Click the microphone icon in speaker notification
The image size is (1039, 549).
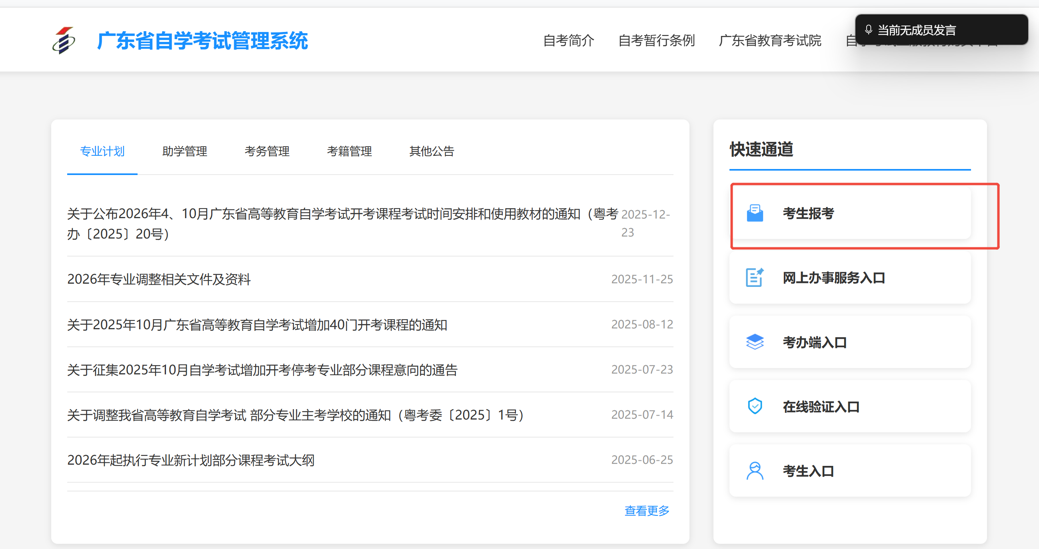coord(868,30)
